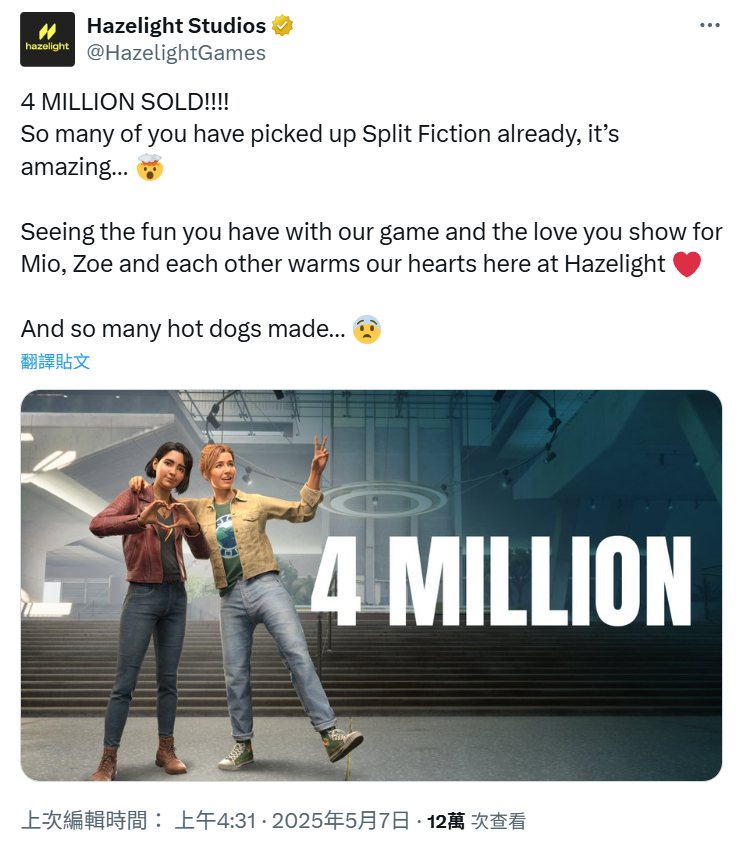This screenshot has height=841, width=739.
Task: Click the 2025年5月7日 post date
Action: 341,821
